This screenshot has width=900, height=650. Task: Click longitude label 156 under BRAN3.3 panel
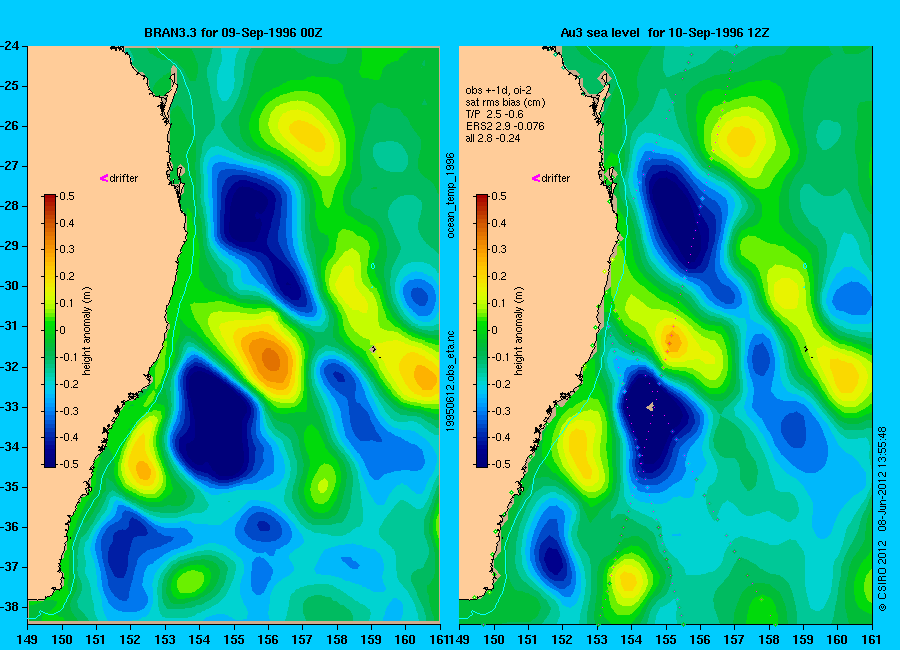(268, 640)
